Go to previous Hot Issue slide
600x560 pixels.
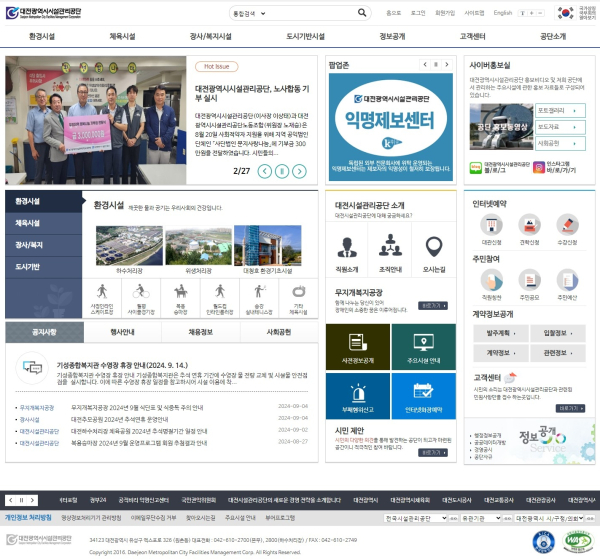click(264, 171)
